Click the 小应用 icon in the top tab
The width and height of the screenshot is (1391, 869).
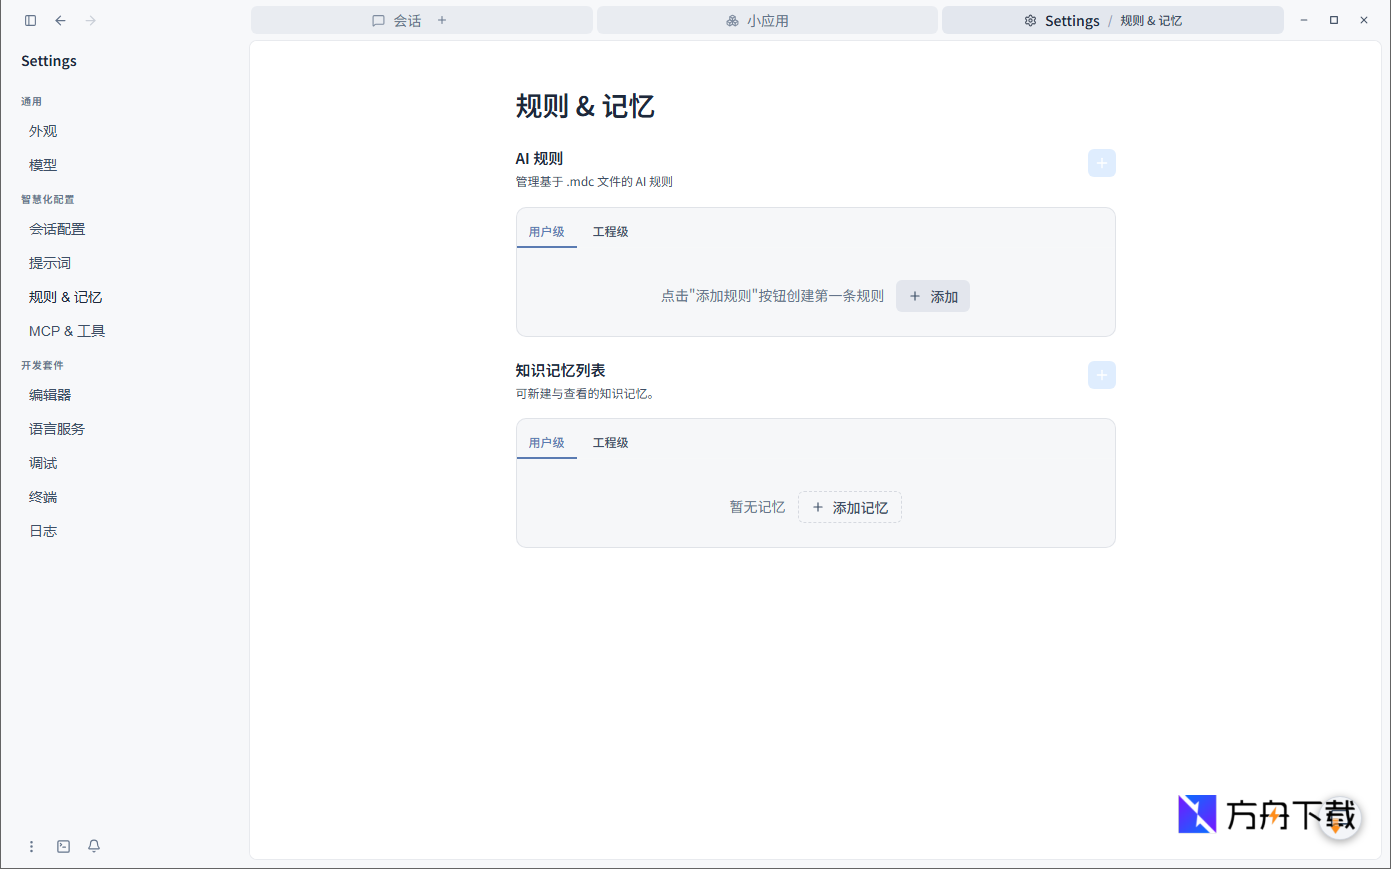(x=732, y=20)
